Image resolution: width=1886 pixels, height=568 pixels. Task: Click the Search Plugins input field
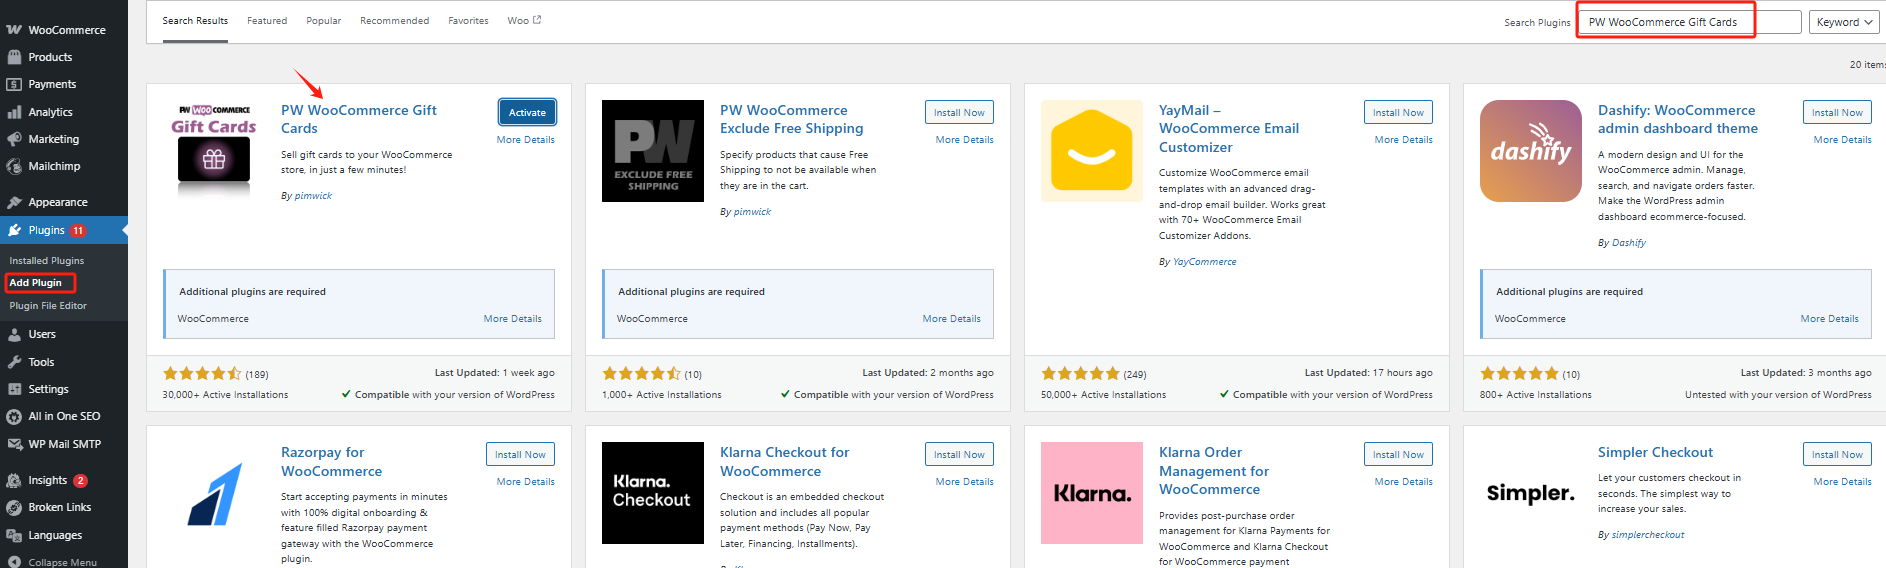1688,22
